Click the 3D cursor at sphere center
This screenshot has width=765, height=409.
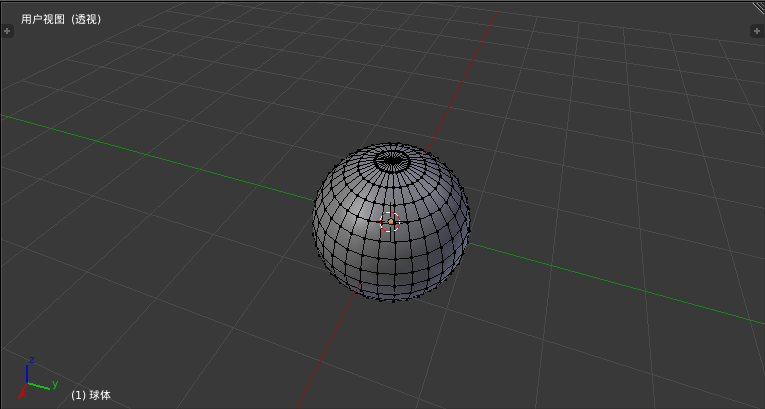(x=390, y=222)
